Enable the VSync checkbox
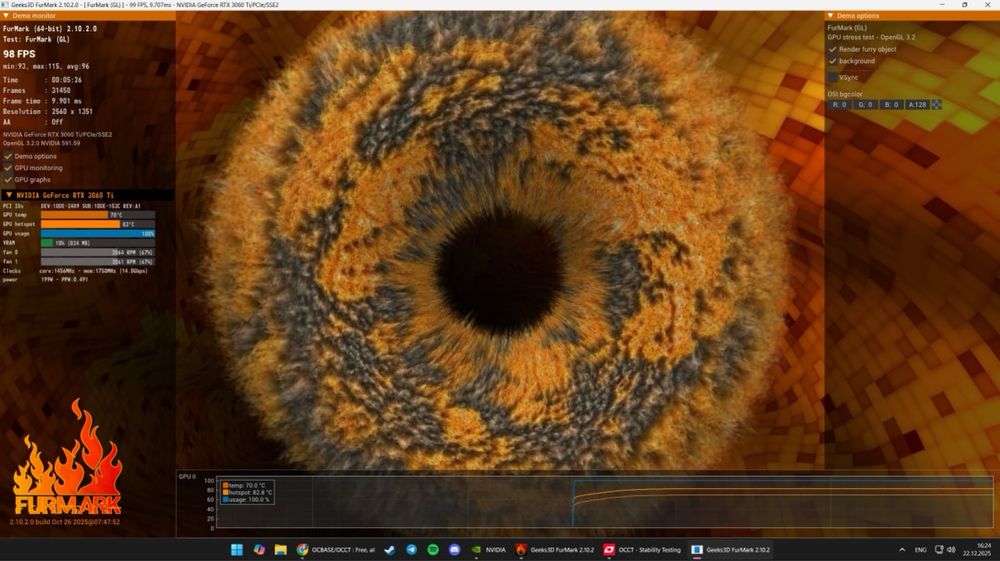This screenshot has height=561, width=1000. (x=832, y=77)
